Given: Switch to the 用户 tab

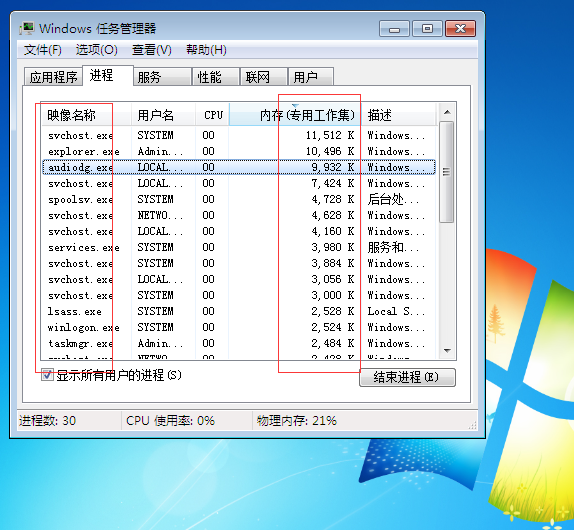Looking at the screenshot, I should point(310,77).
